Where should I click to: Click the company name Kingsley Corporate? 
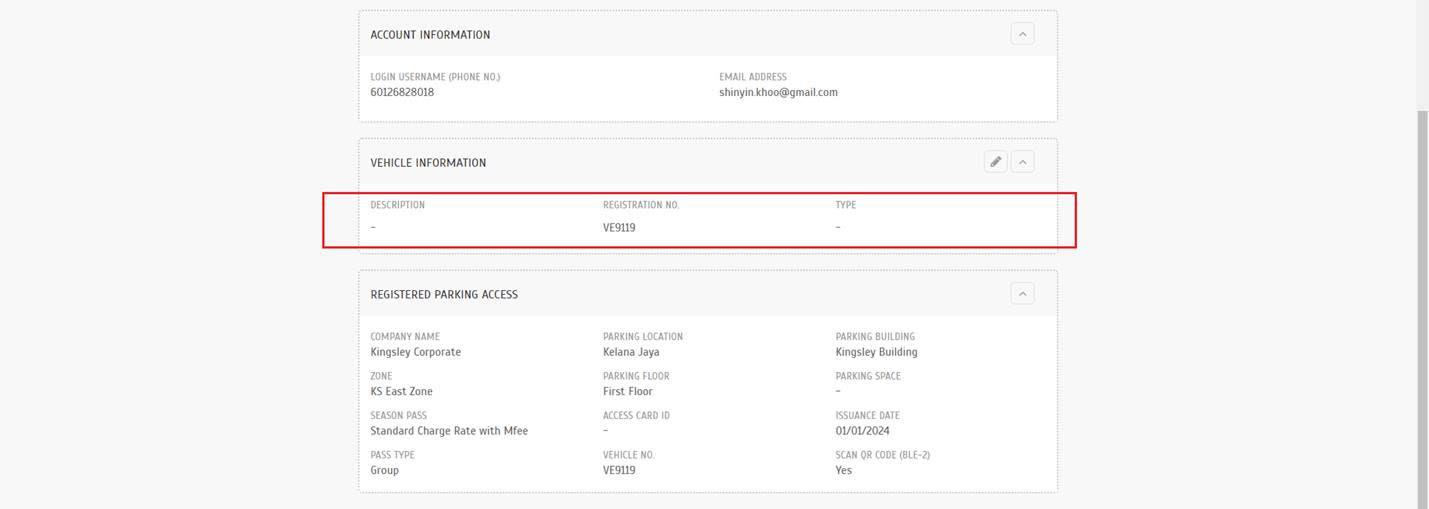415,352
